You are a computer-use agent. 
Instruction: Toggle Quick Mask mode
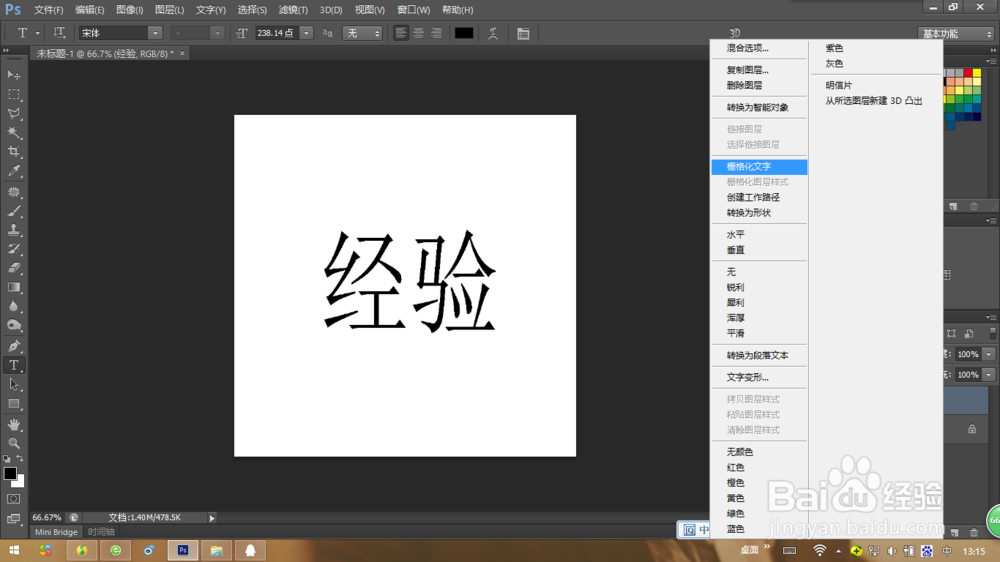coord(13,499)
